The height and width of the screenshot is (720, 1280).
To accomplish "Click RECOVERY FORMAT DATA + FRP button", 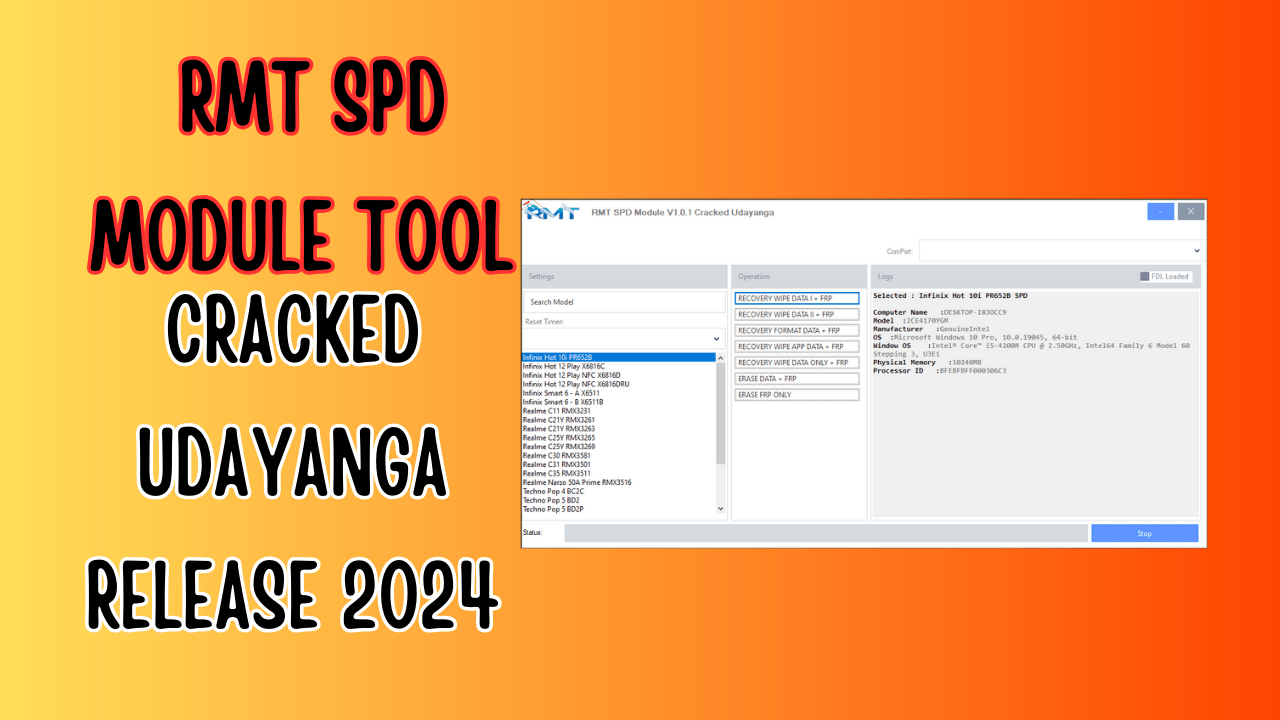I will [797, 330].
